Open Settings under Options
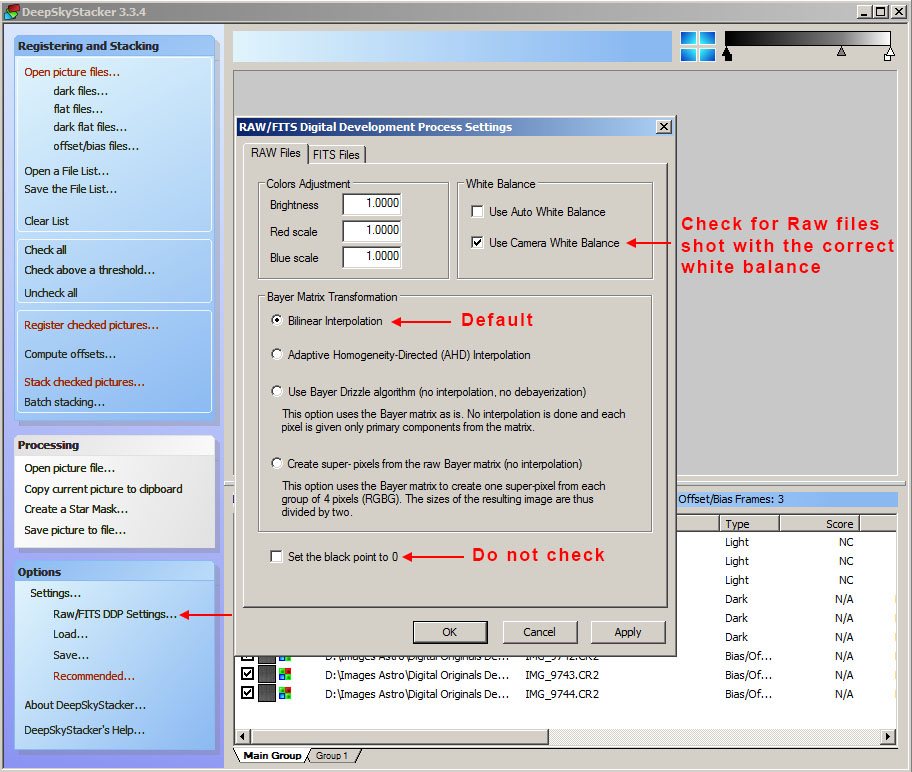Viewport: 912px width, 772px height. pyautogui.click(x=55, y=593)
